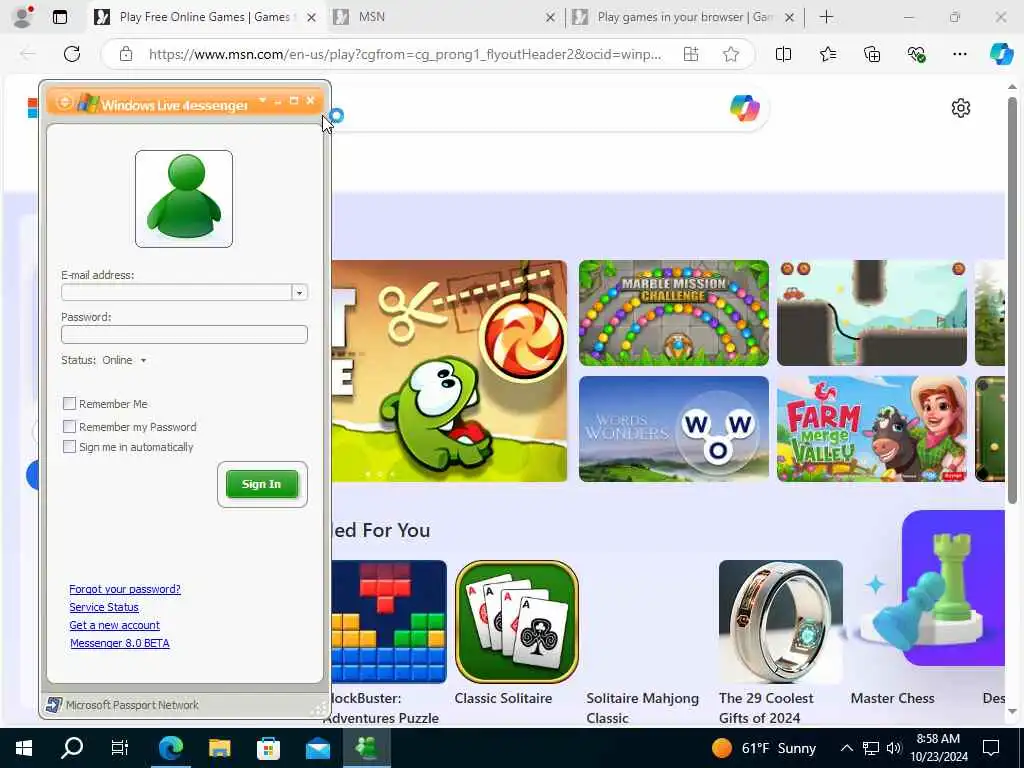
Task: Check Remember my Password
Action: pyautogui.click(x=69, y=426)
